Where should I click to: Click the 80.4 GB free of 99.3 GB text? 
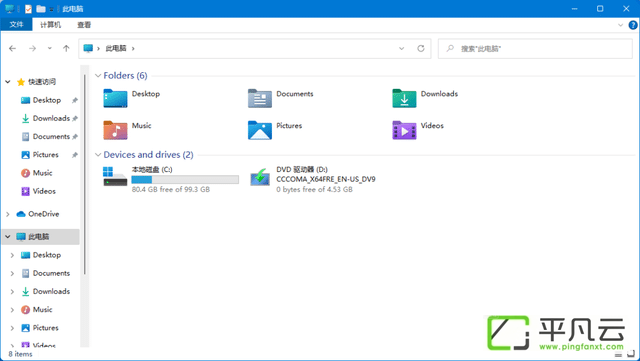(171, 189)
